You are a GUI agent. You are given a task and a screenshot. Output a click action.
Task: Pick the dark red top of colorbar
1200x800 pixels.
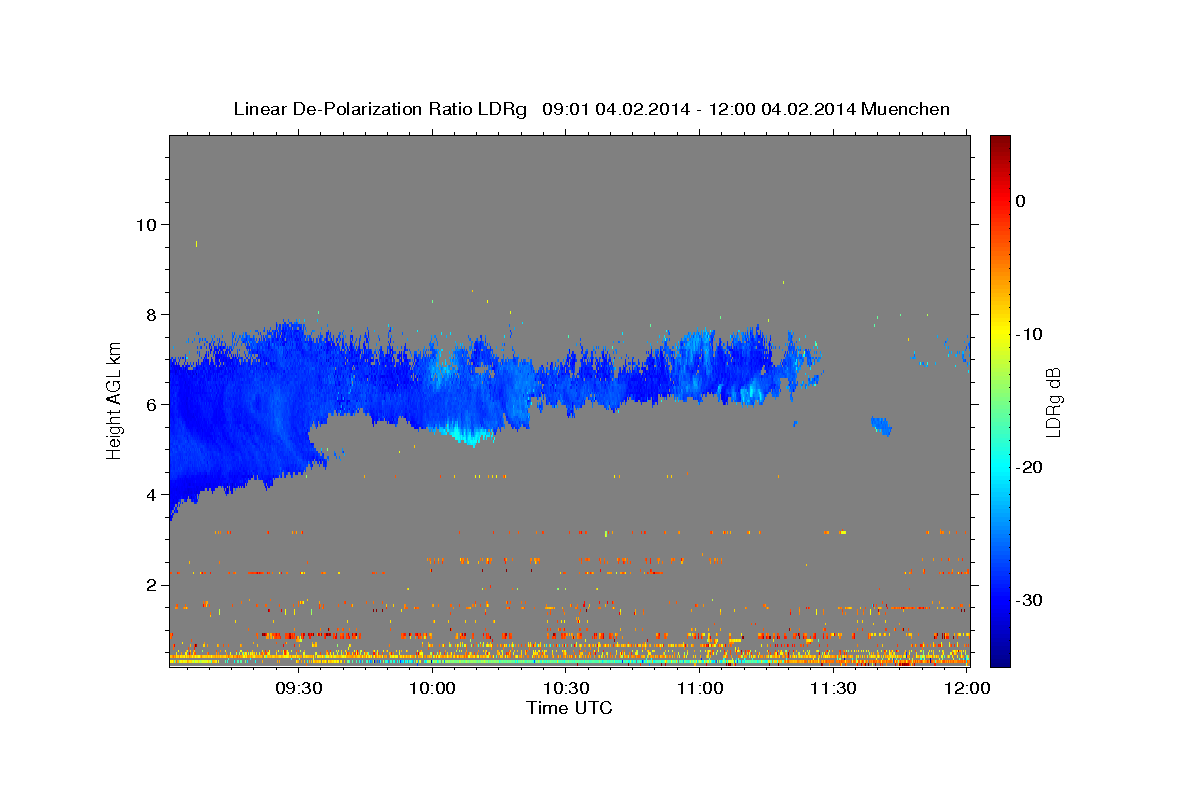999,142
